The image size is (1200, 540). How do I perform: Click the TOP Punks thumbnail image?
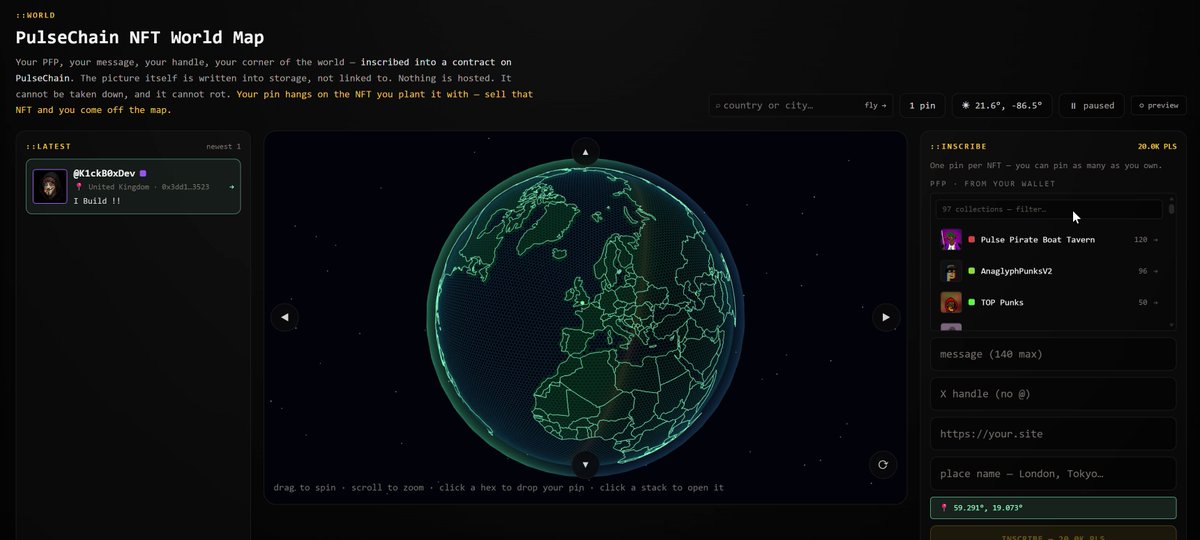click(951, 302)
